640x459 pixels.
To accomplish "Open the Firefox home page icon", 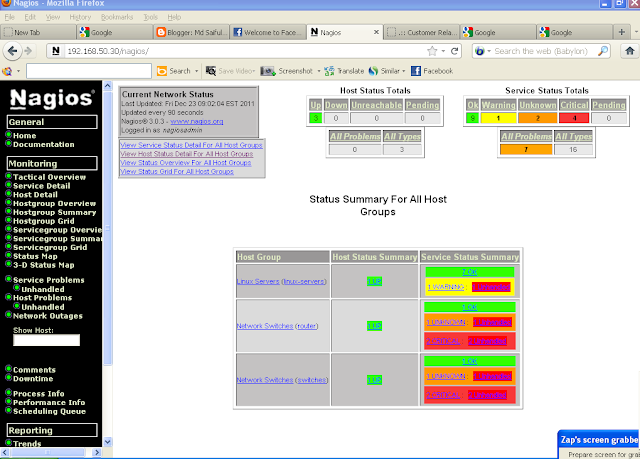I will point(629,51).
